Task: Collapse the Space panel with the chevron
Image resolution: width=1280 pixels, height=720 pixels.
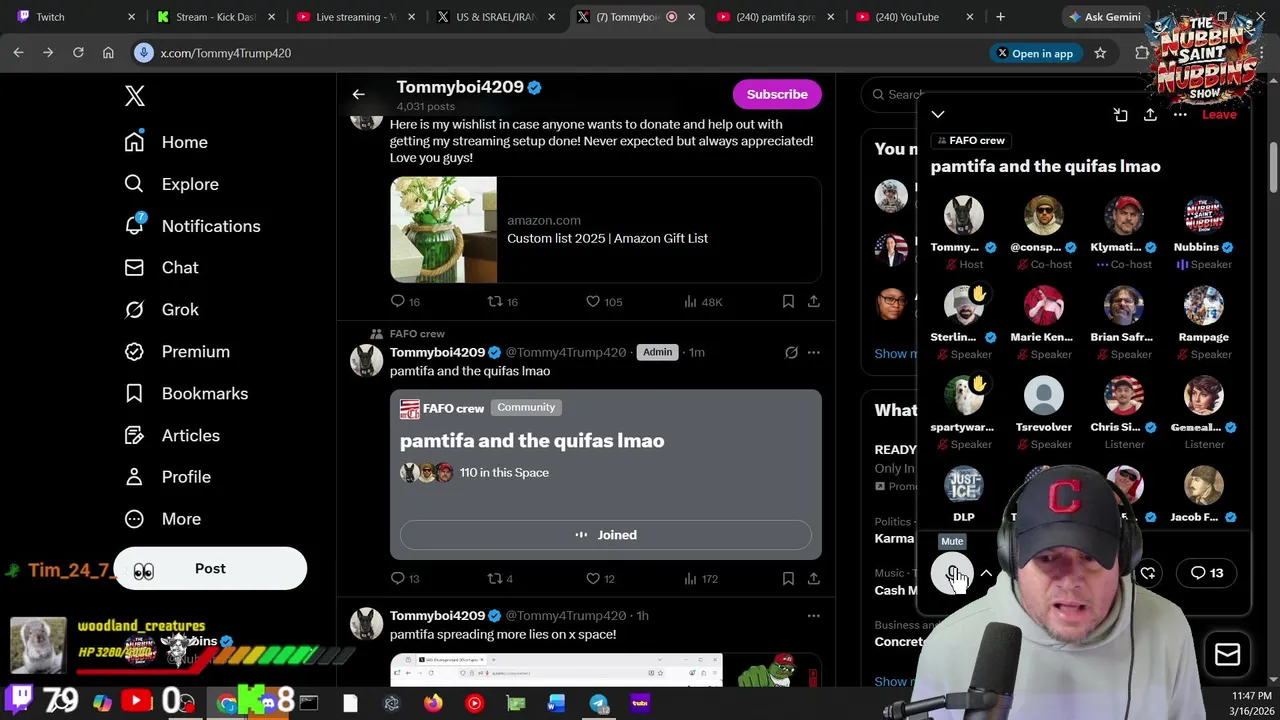Action: 937,114
